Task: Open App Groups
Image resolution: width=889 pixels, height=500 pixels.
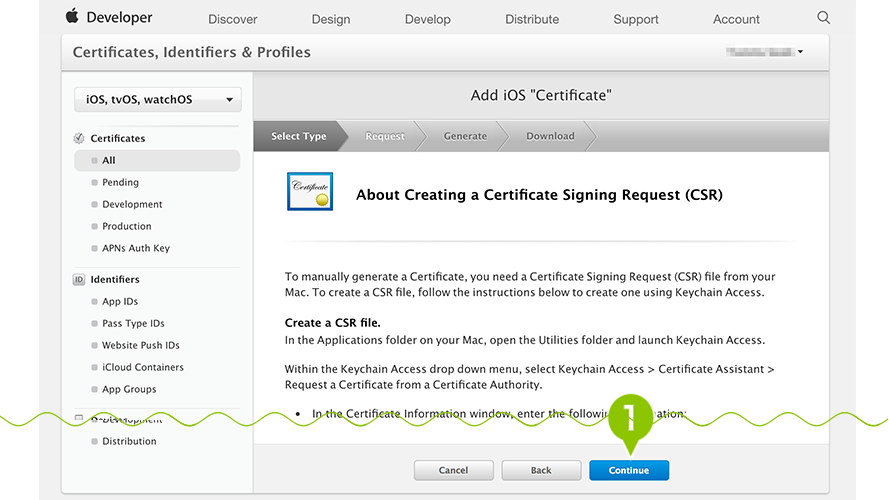Action: click(129, 389)
